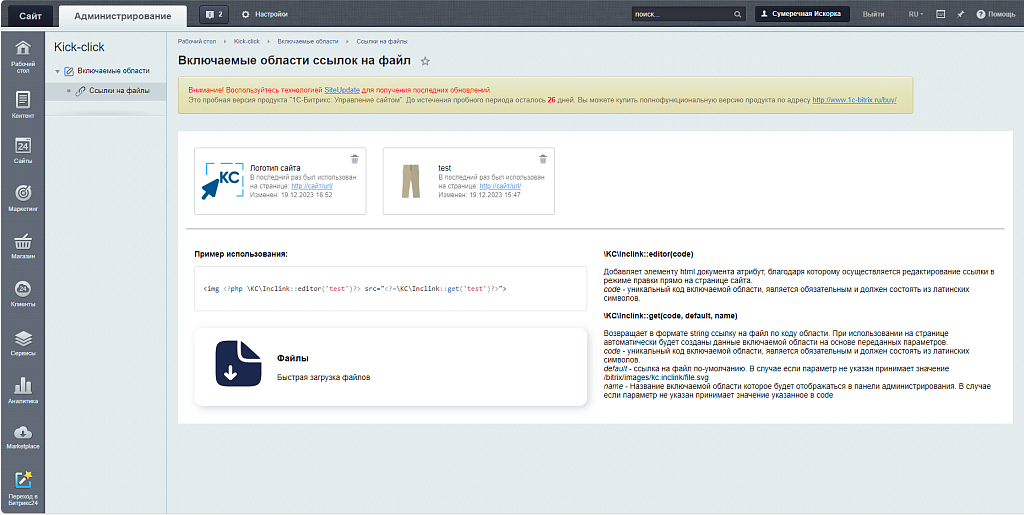
Task: Open the Контент sidebar section
Action: [x=22, y=104]
